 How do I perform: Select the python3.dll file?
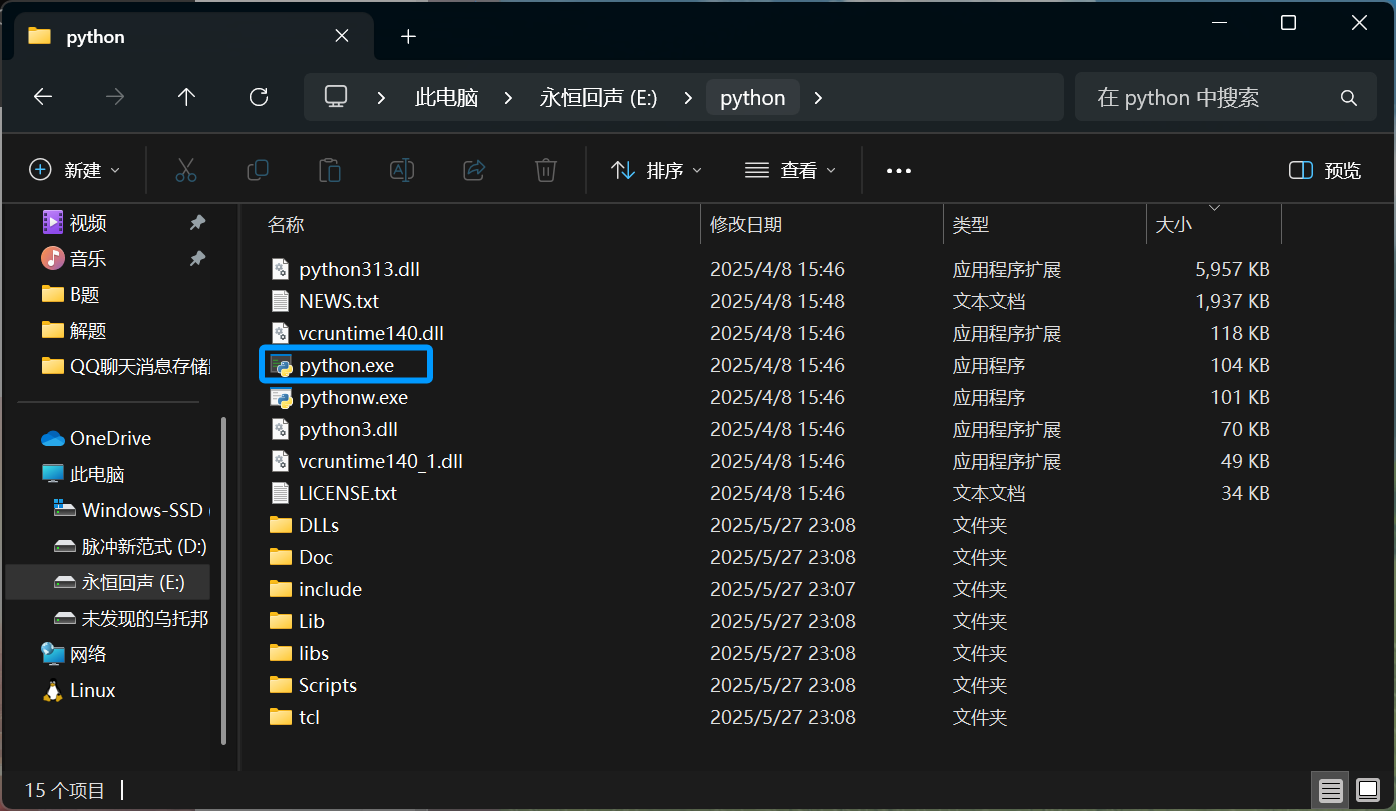click(348, 430)
